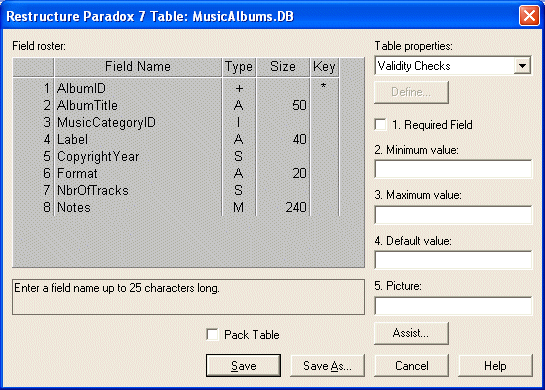Viewport: 545px width, 390px height.
Task: Click the Picture input field
Action: (x=453, y=306)
